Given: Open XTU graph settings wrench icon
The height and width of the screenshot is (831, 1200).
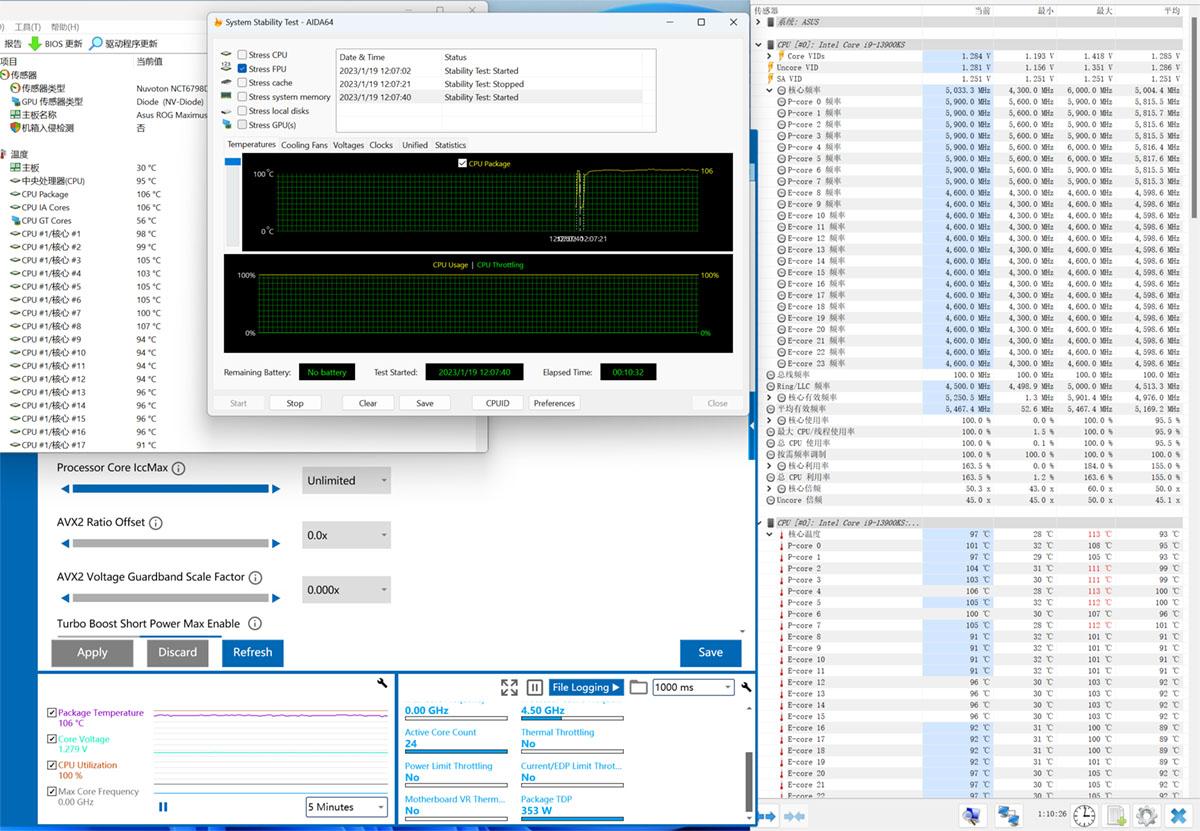Looking at the screenshot, I should tap(382, 683).
